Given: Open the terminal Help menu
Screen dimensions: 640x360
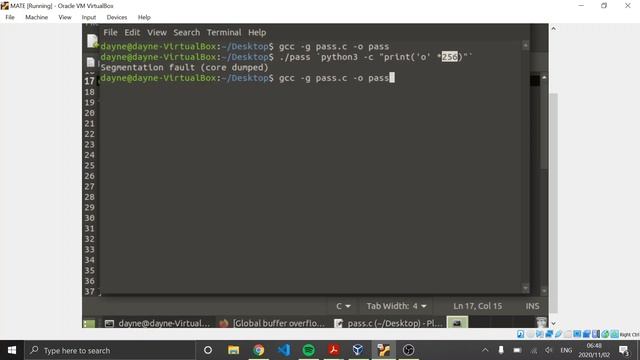Looking at the screenshot, I should click(x=257, y=32).
